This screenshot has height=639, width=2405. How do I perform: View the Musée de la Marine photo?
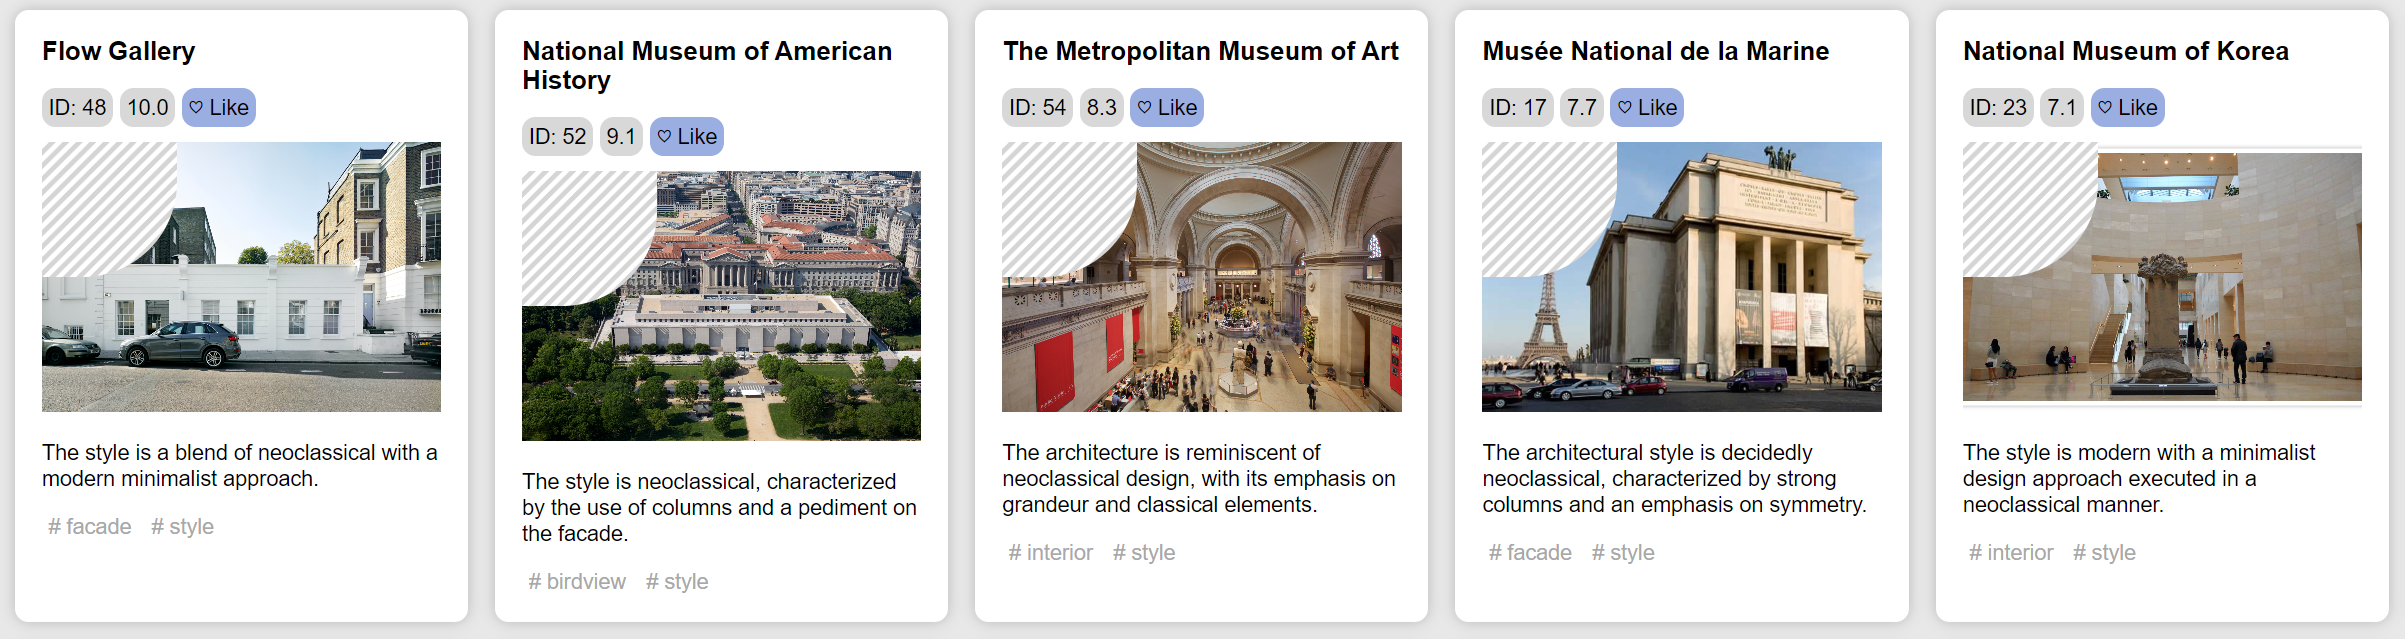[x=1681, y=277]
